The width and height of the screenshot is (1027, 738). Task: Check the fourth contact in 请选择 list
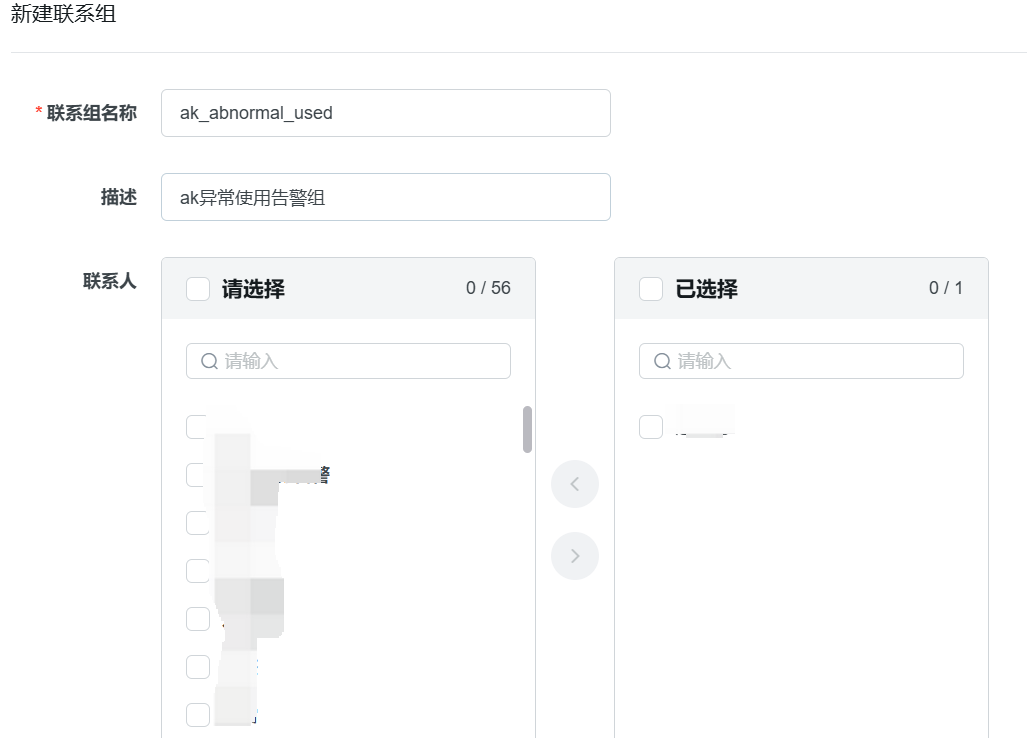point(198,571)
